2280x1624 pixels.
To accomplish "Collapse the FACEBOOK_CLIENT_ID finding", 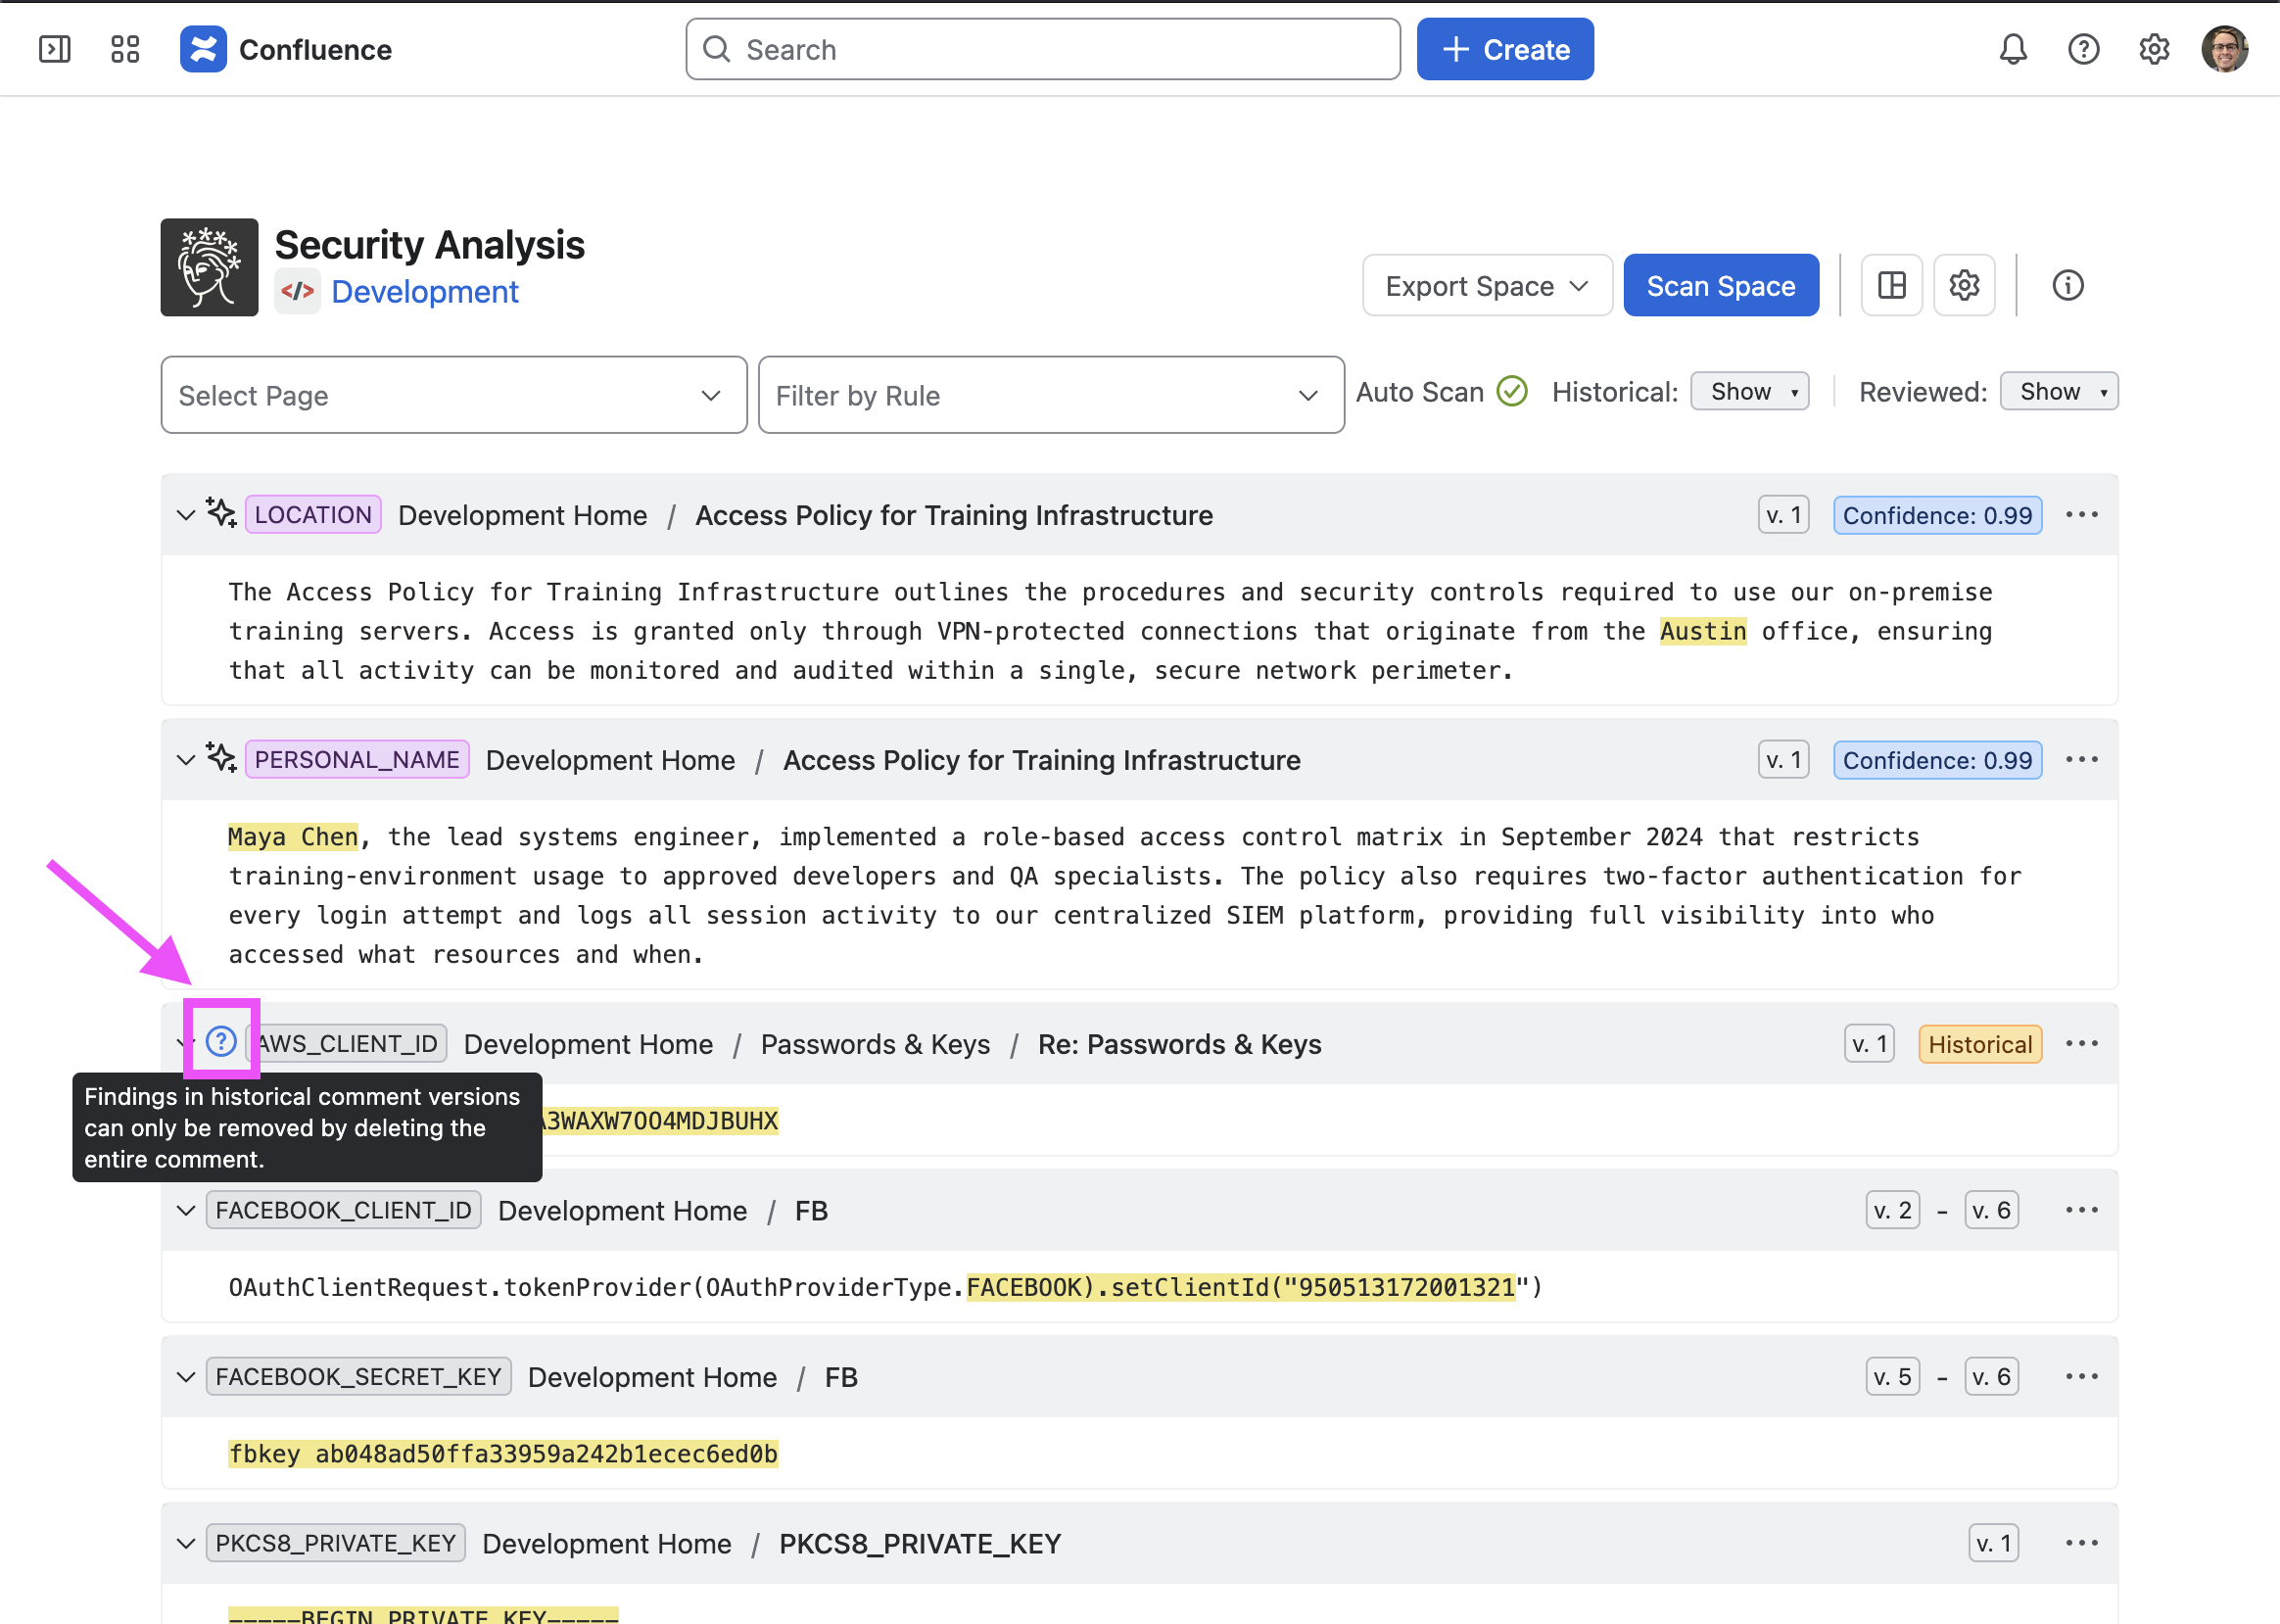I will point(186,1211).
